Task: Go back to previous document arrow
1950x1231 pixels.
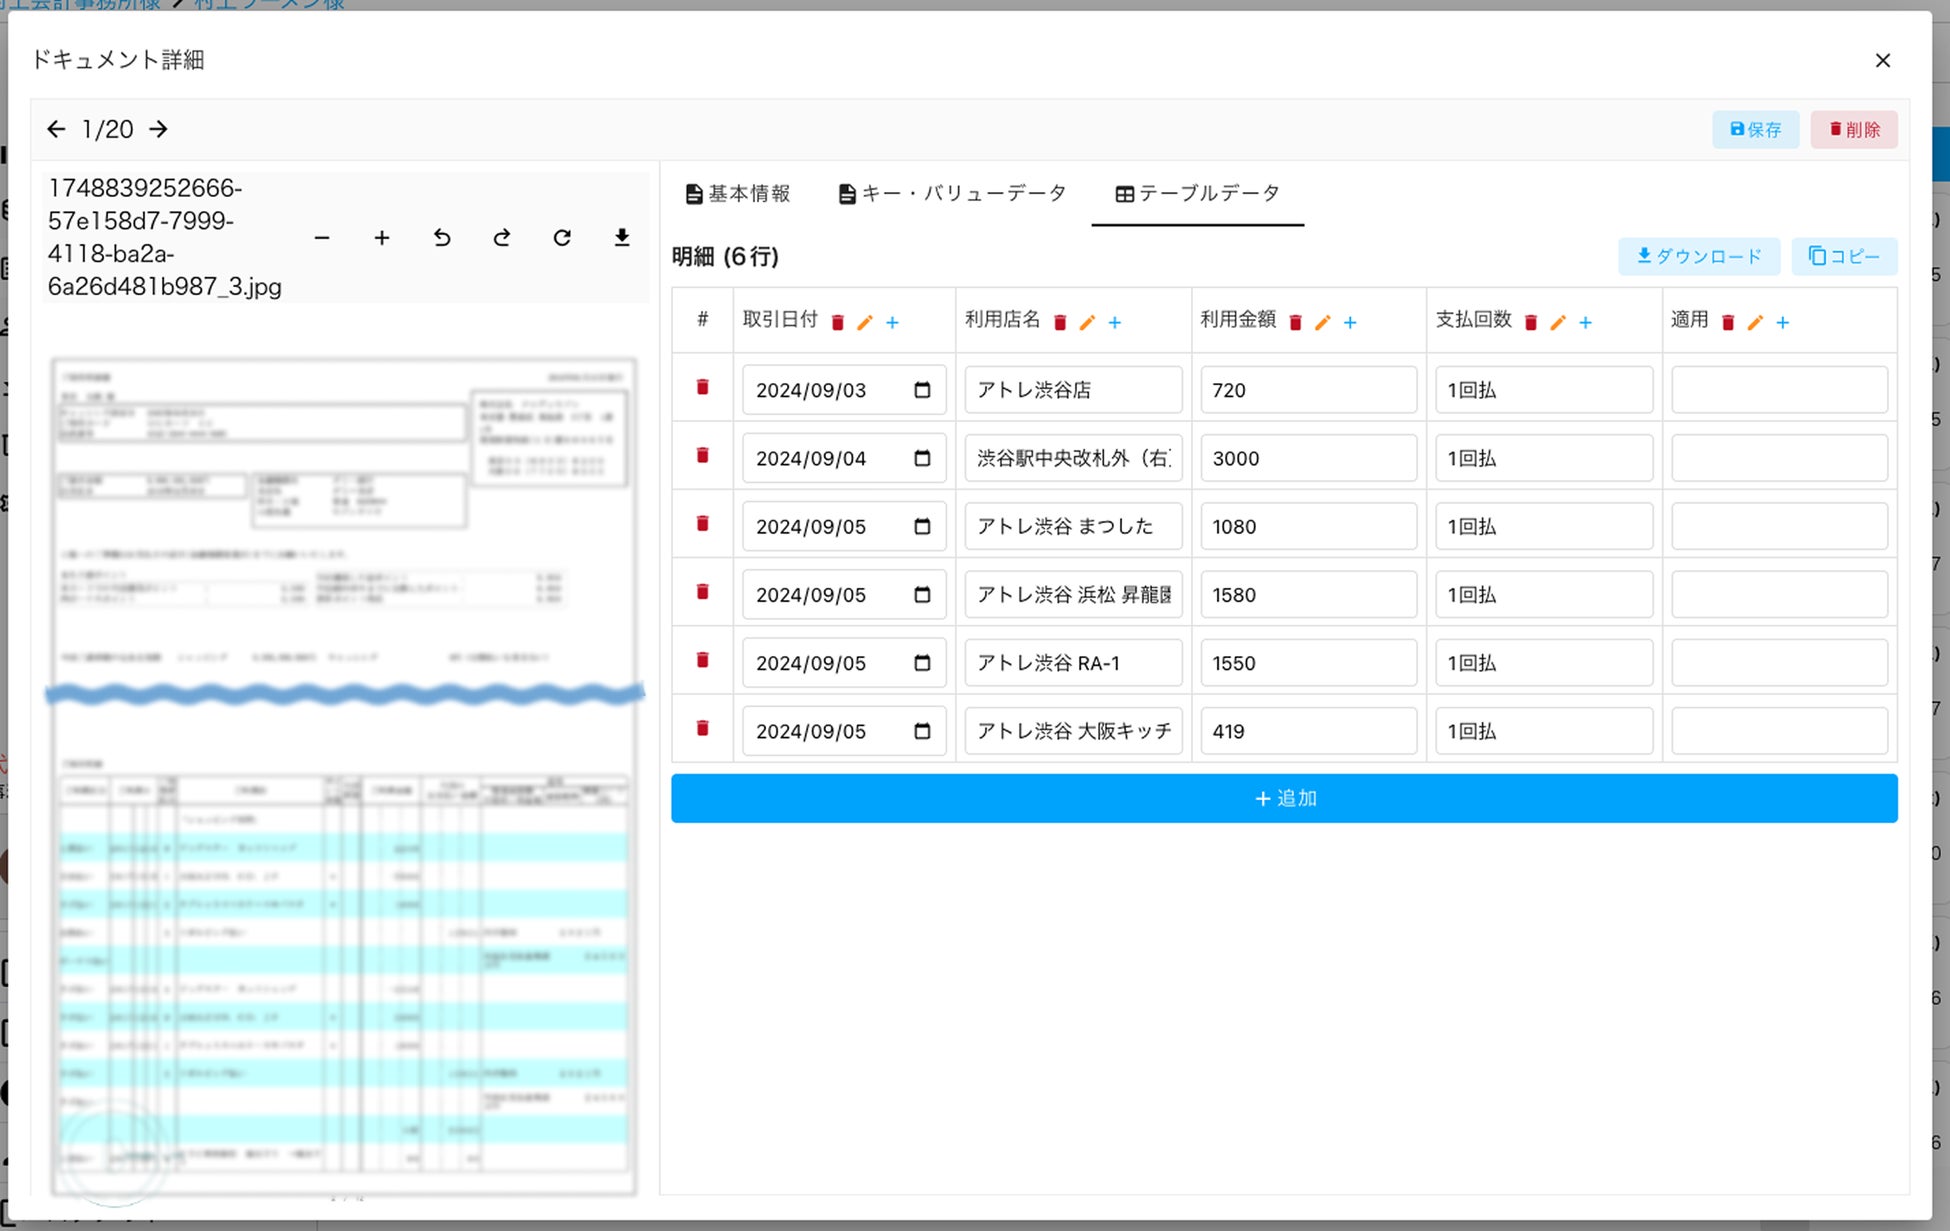Action: [x=56, y=129]
